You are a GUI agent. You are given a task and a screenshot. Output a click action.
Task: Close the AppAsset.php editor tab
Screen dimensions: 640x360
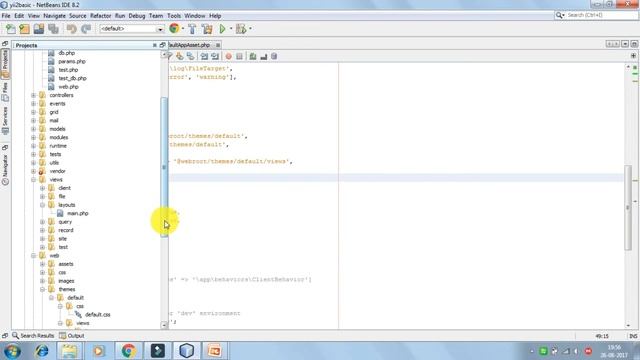218,45
